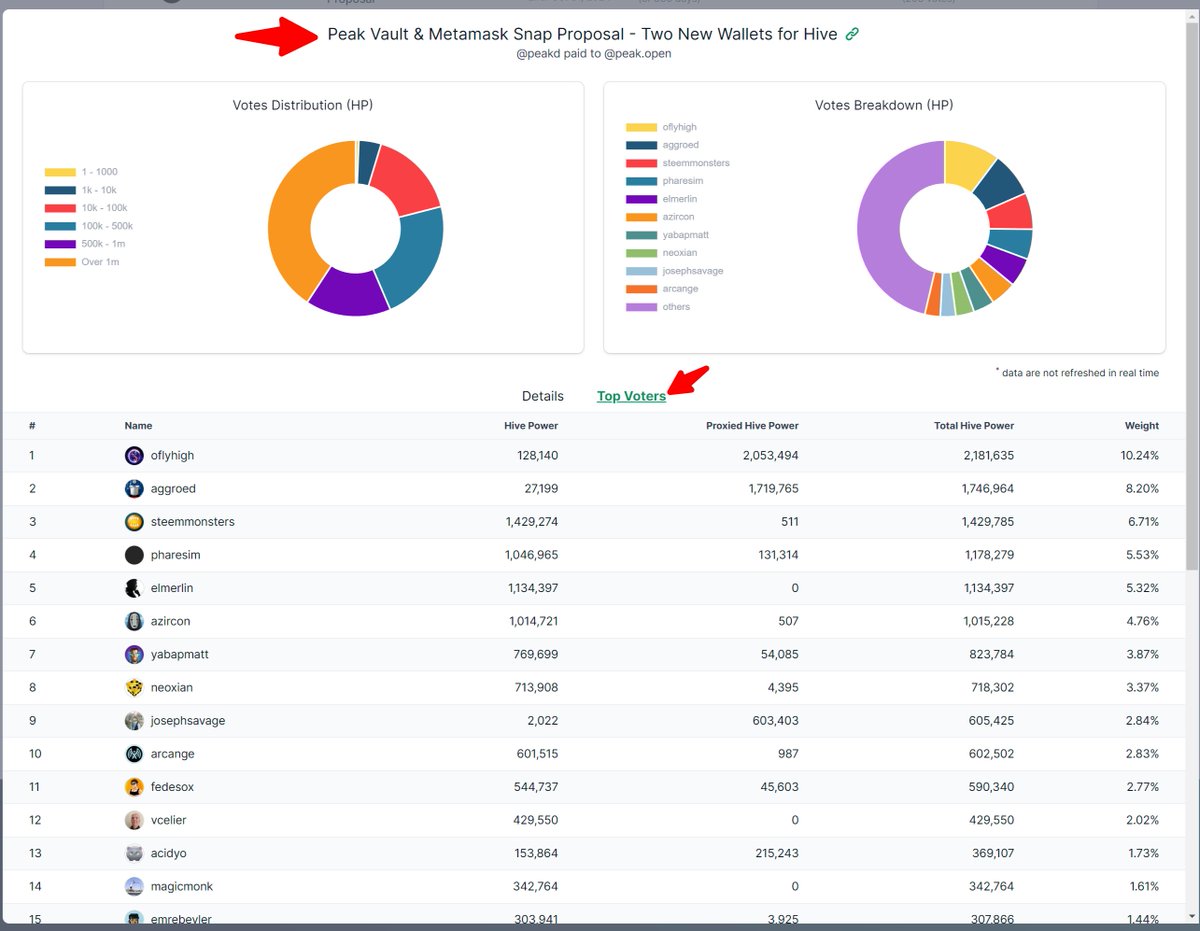This screenshot has width=1200, height=931.
Task: Switch to the Details tab
Action: pyautogui.click(x=543, y=396)
